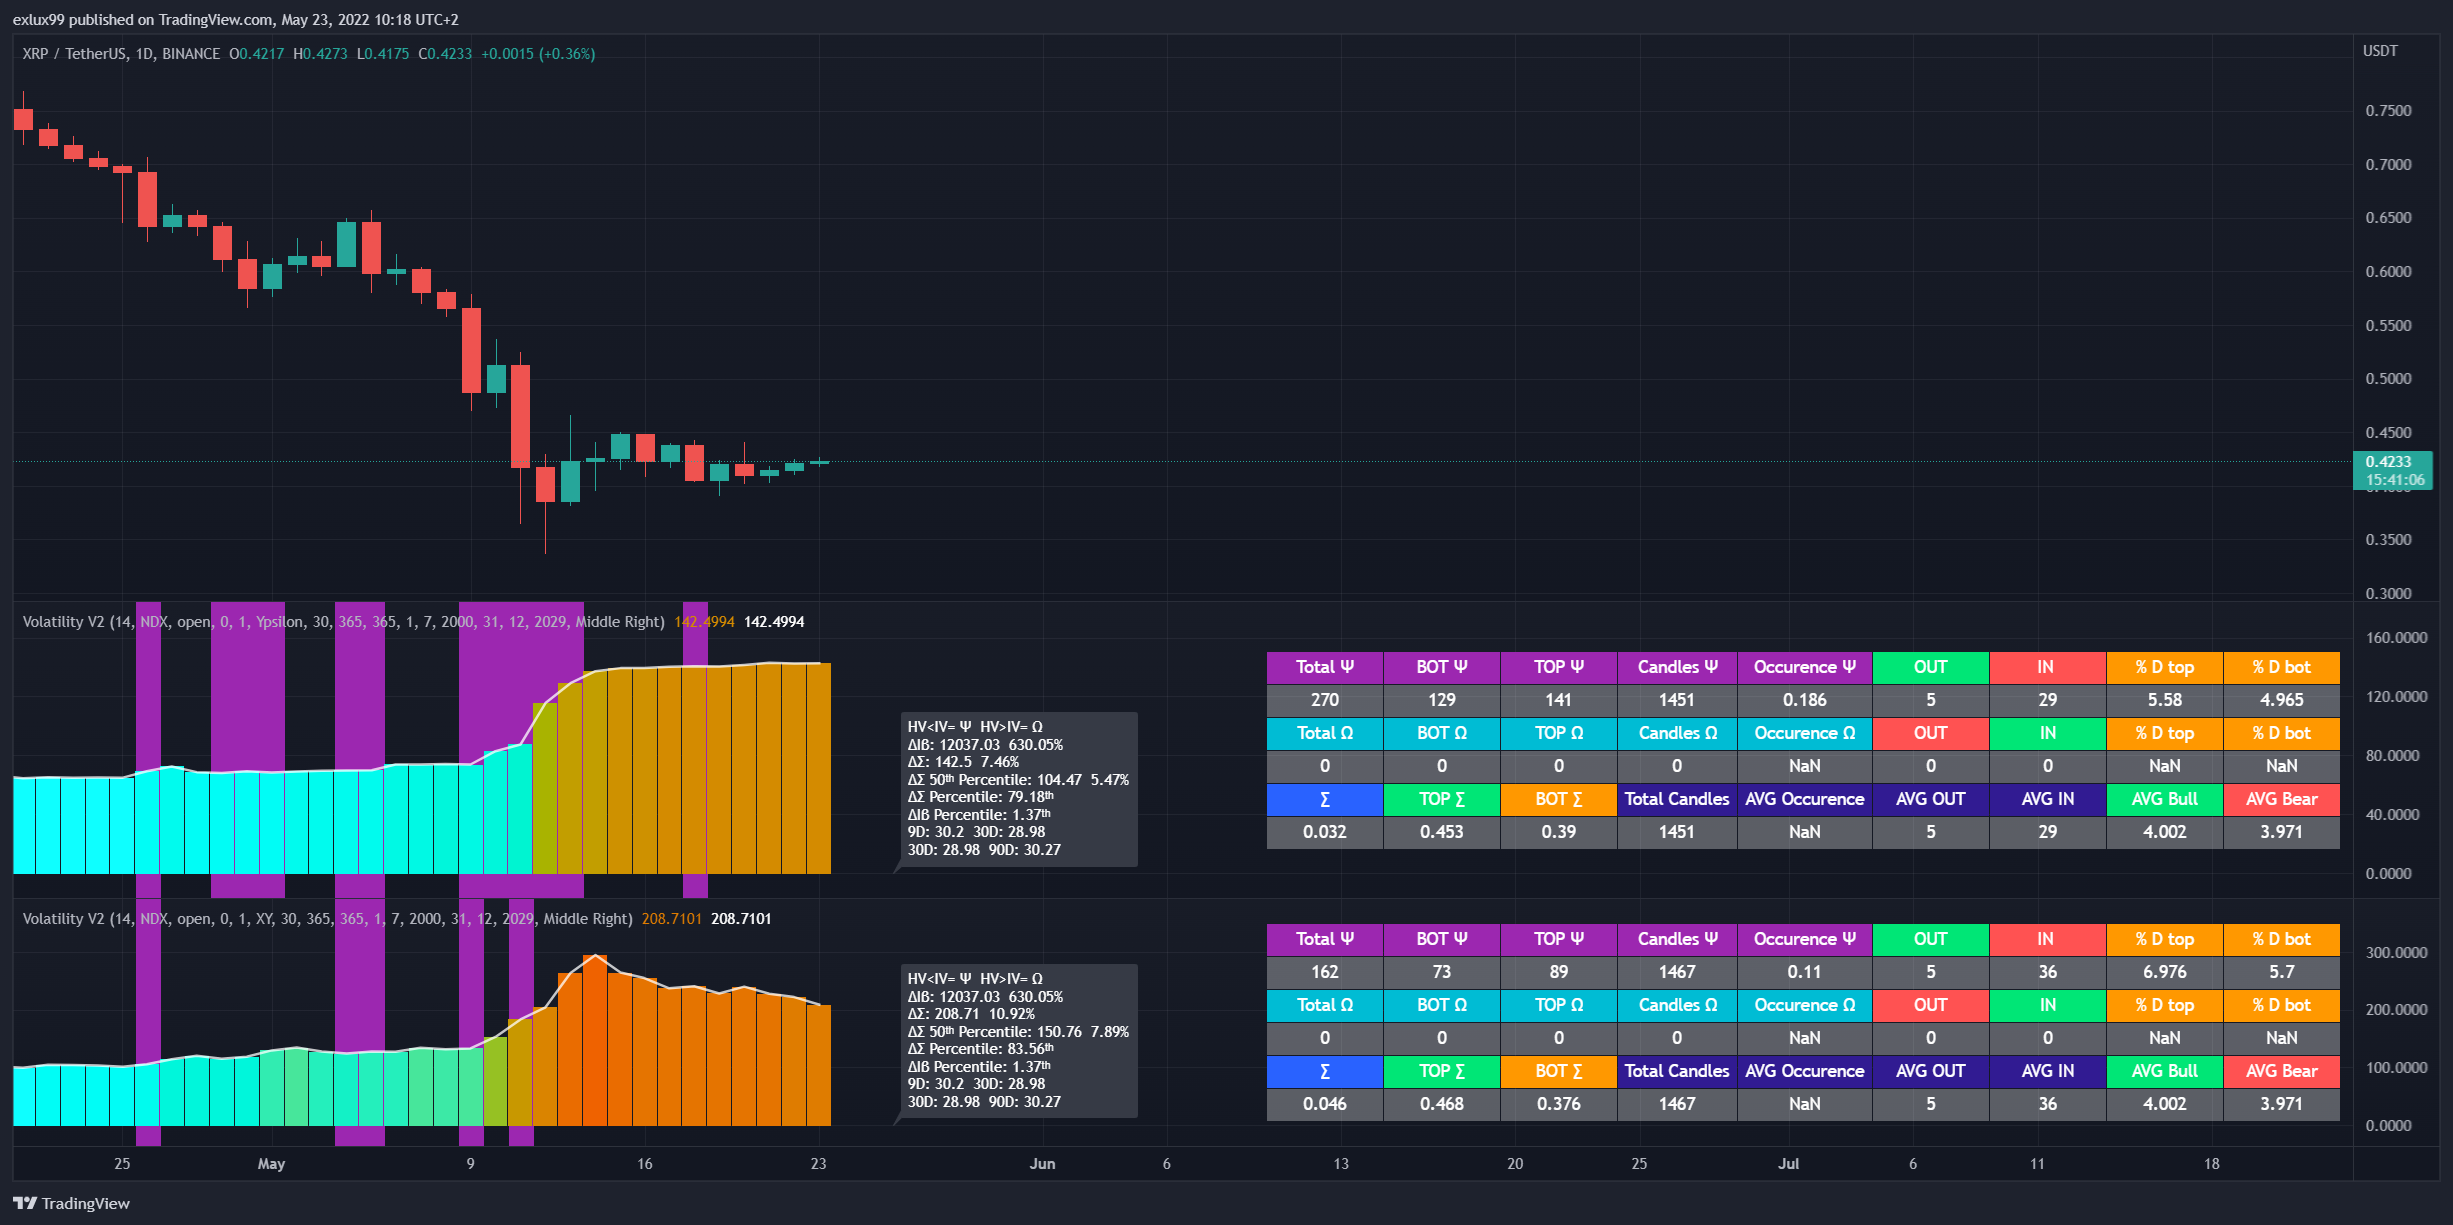Click the Total Ψ cell value 162
Viewport: 2453px width, 1225px height.
1325,972
